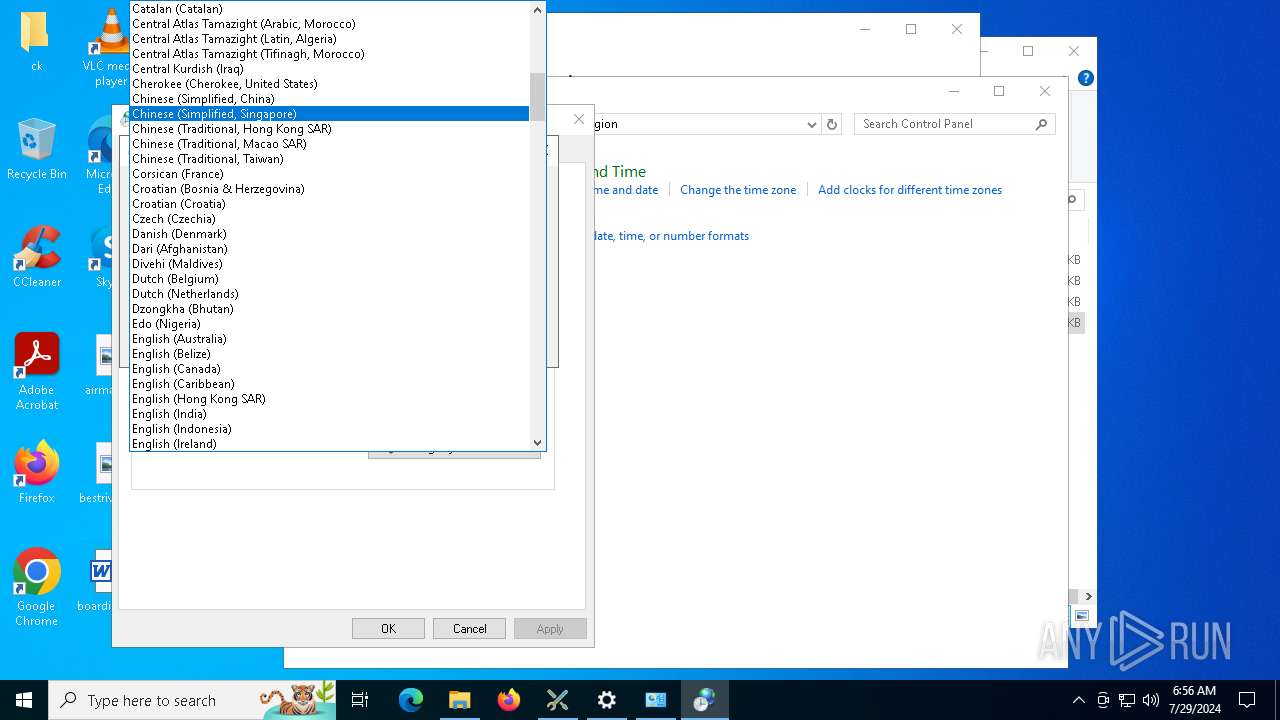This screenshot has width=1280, height=720.
Task: Switch to the Region clock taskbar item
Action: [x=705, y=700]
